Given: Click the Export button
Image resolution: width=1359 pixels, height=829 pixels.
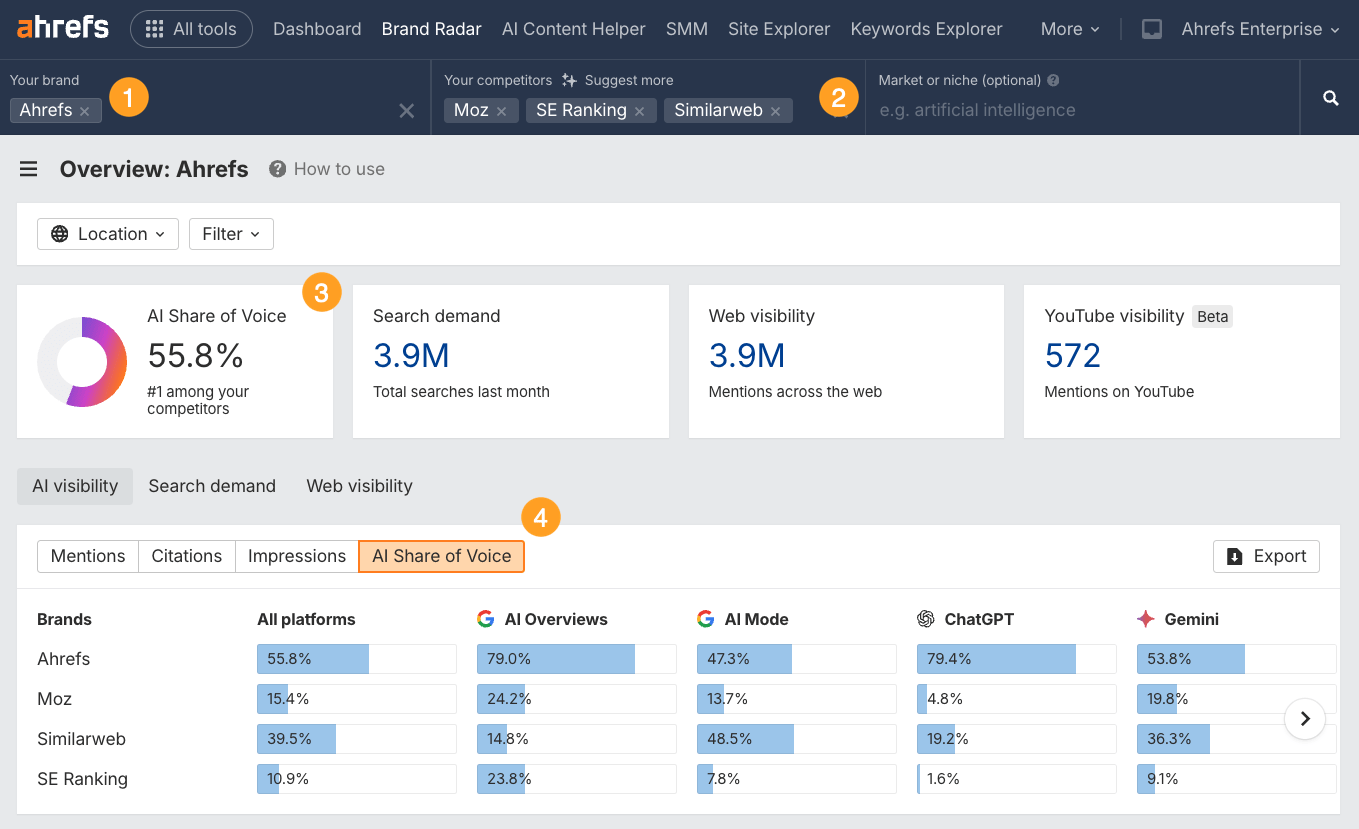Looking at the screenshot, I should point(1266,556).
